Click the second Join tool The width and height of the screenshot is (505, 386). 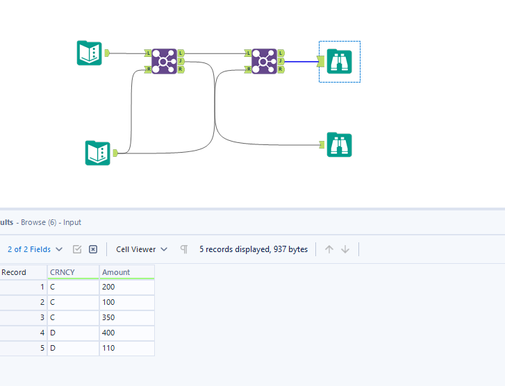(264, 61)
